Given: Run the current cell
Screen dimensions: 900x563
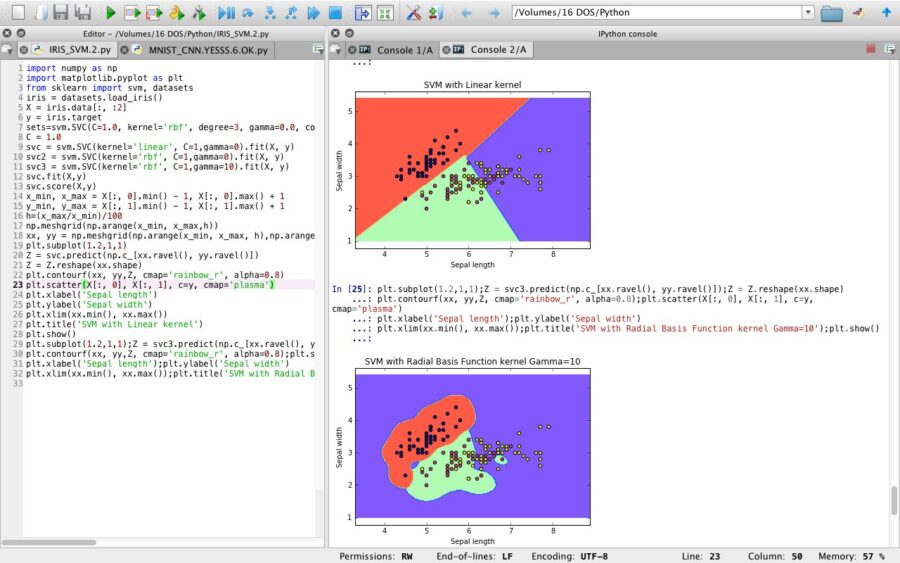Looking at the screenshot, I should [133, 12].
